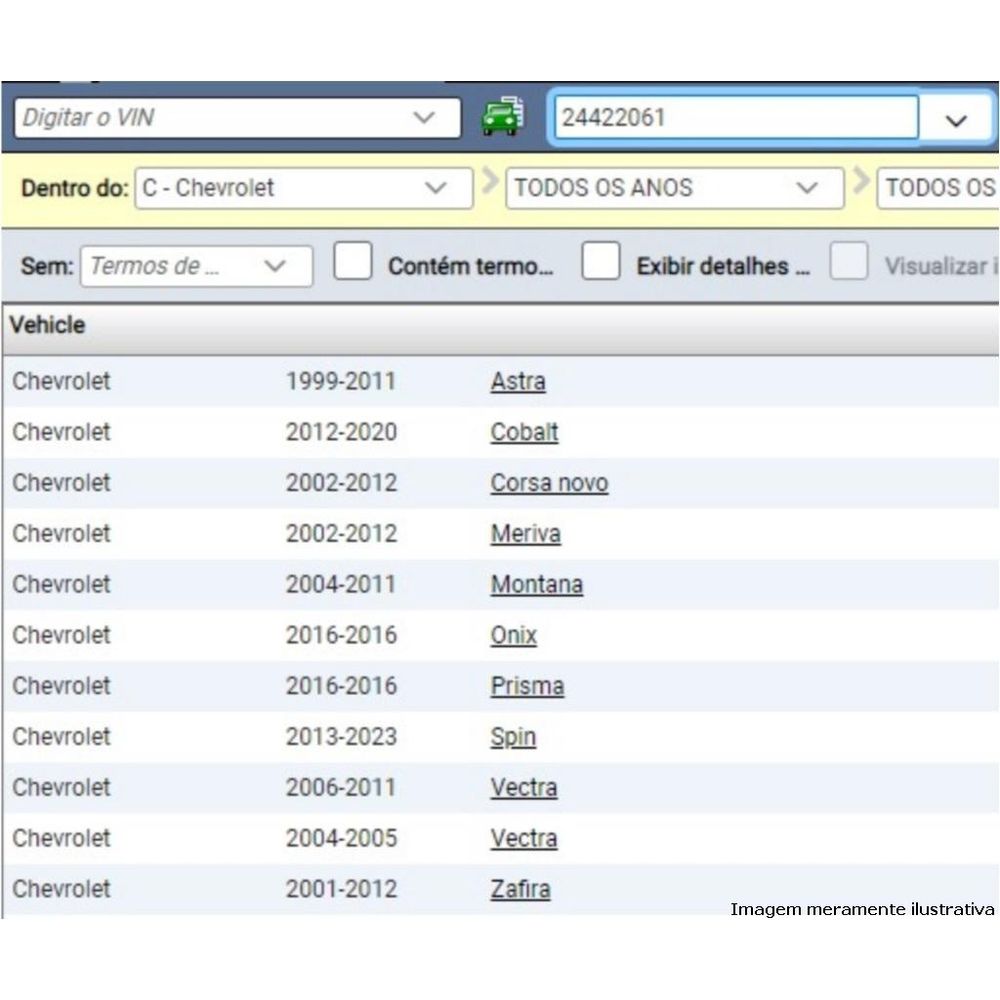
Task: Follow the Prisma link
Action: 527,686
